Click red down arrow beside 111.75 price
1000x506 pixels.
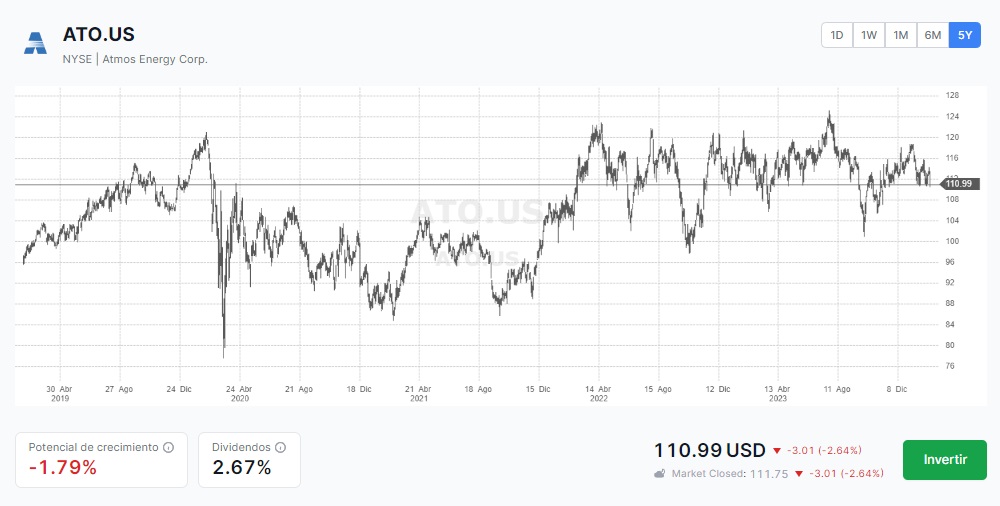click(799, 474)
